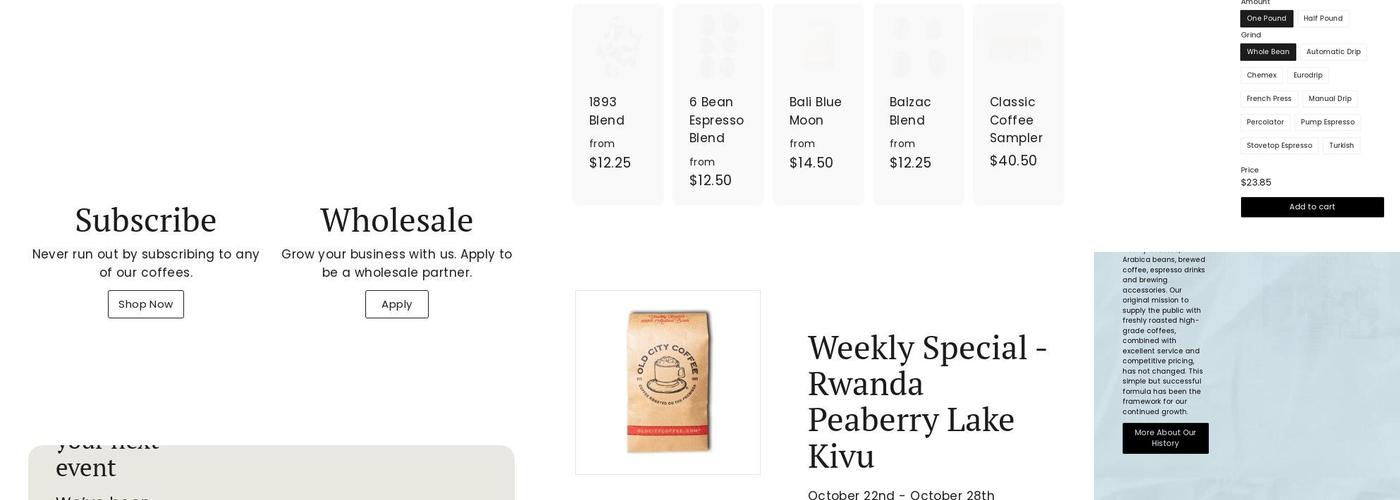Select the One Pound amount option

coord(1266,18)
